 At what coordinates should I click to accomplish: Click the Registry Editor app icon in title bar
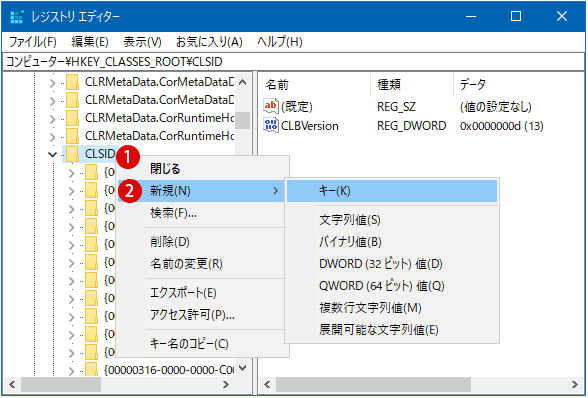click(17, 17)
